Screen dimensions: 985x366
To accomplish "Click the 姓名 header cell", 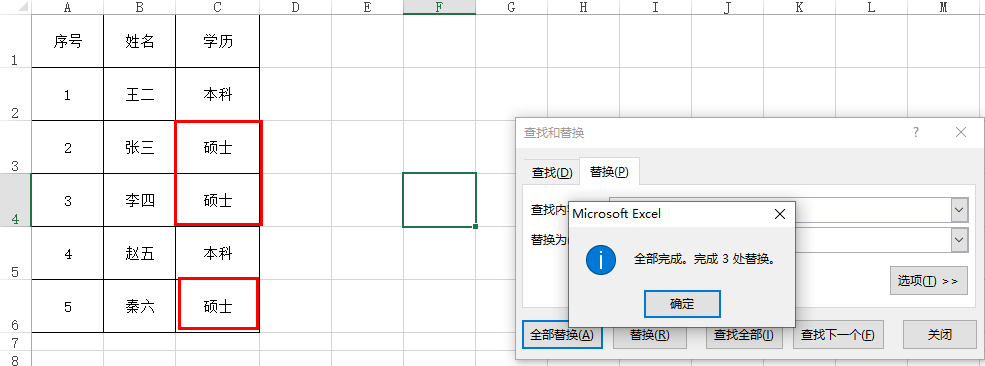I will click(x=139, y=41).
